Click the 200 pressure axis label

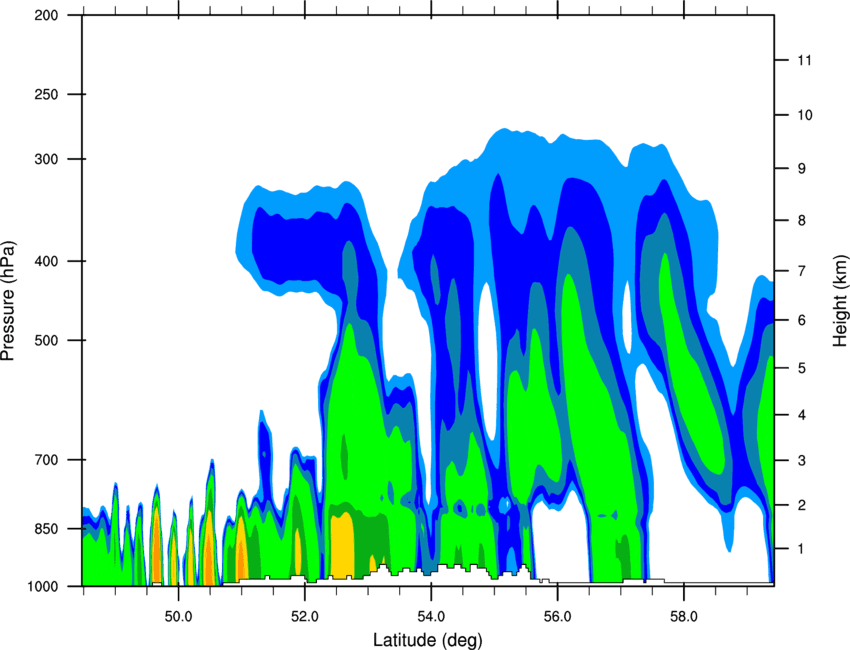tap(46, 15)
